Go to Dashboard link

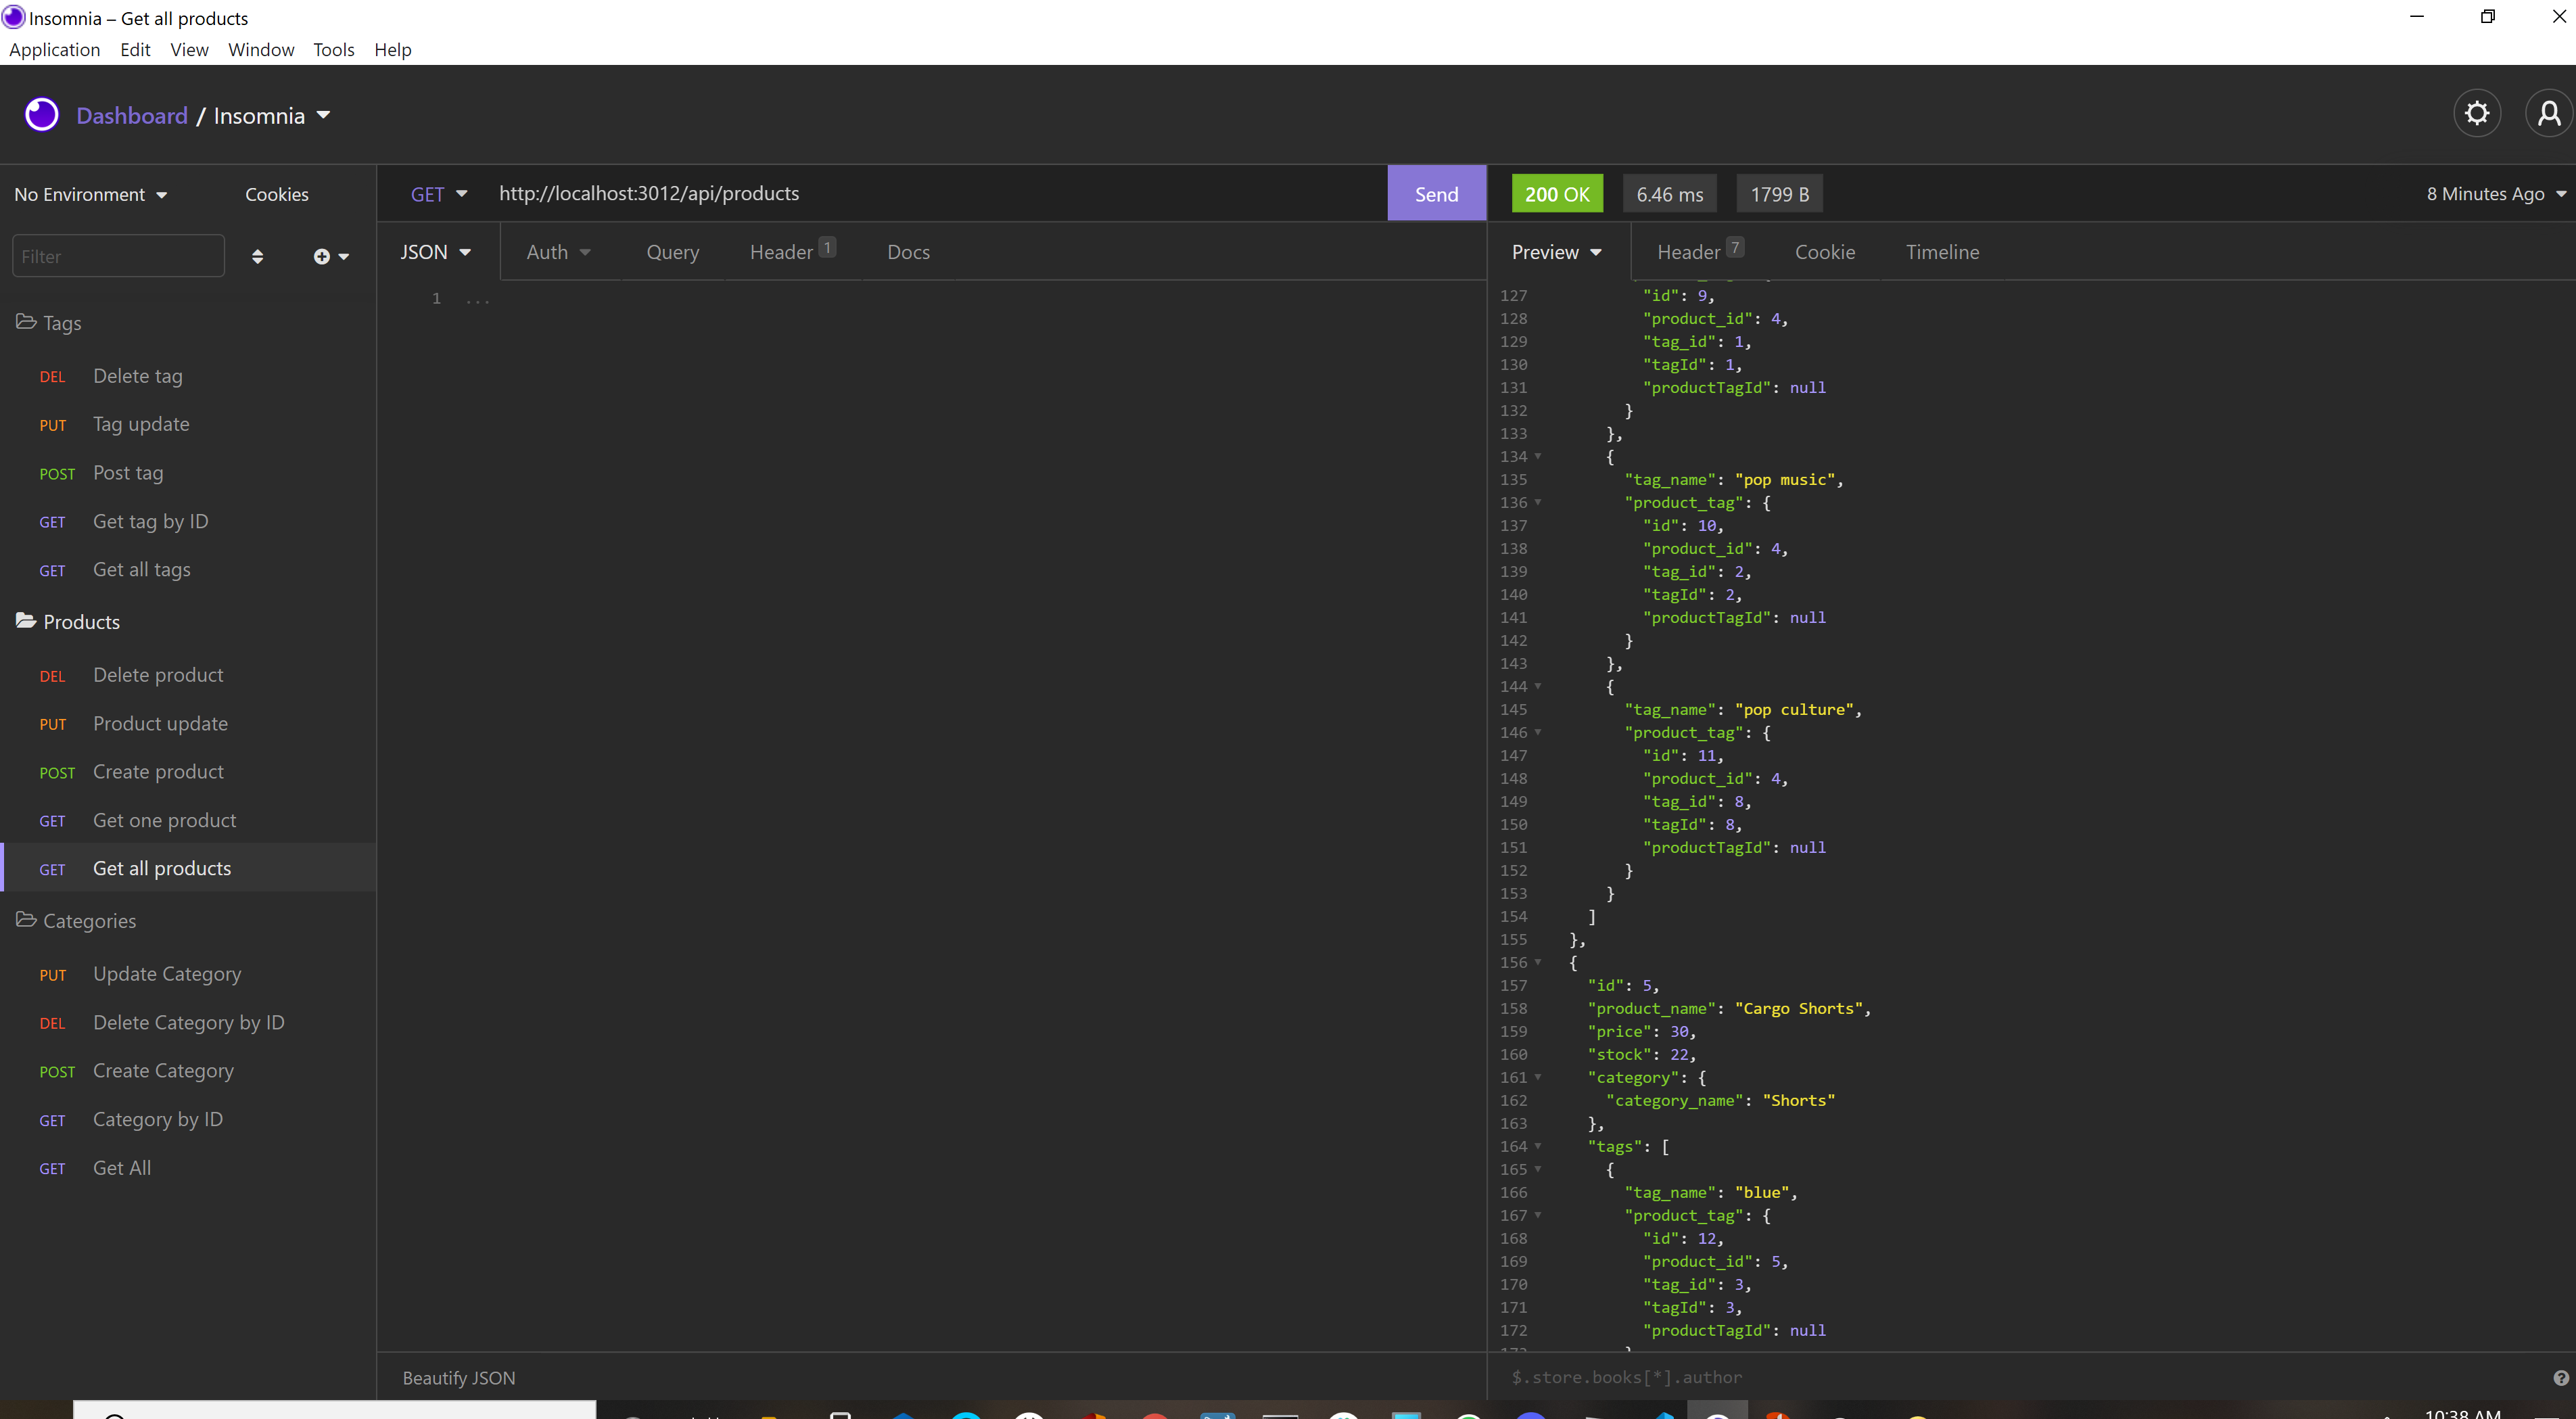[132, 116]
